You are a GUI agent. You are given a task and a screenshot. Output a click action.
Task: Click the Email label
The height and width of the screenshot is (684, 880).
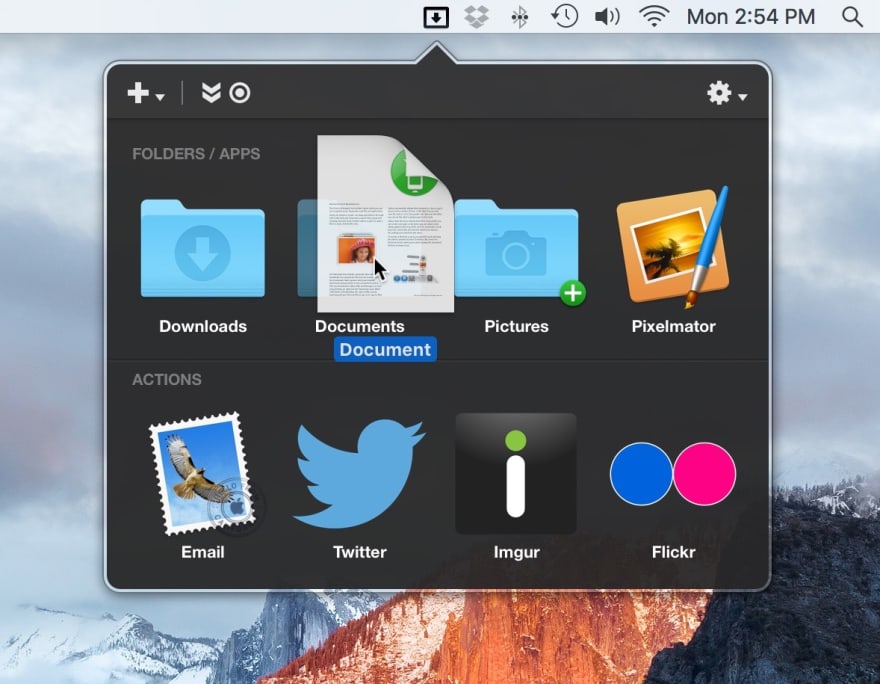[203, 552]
